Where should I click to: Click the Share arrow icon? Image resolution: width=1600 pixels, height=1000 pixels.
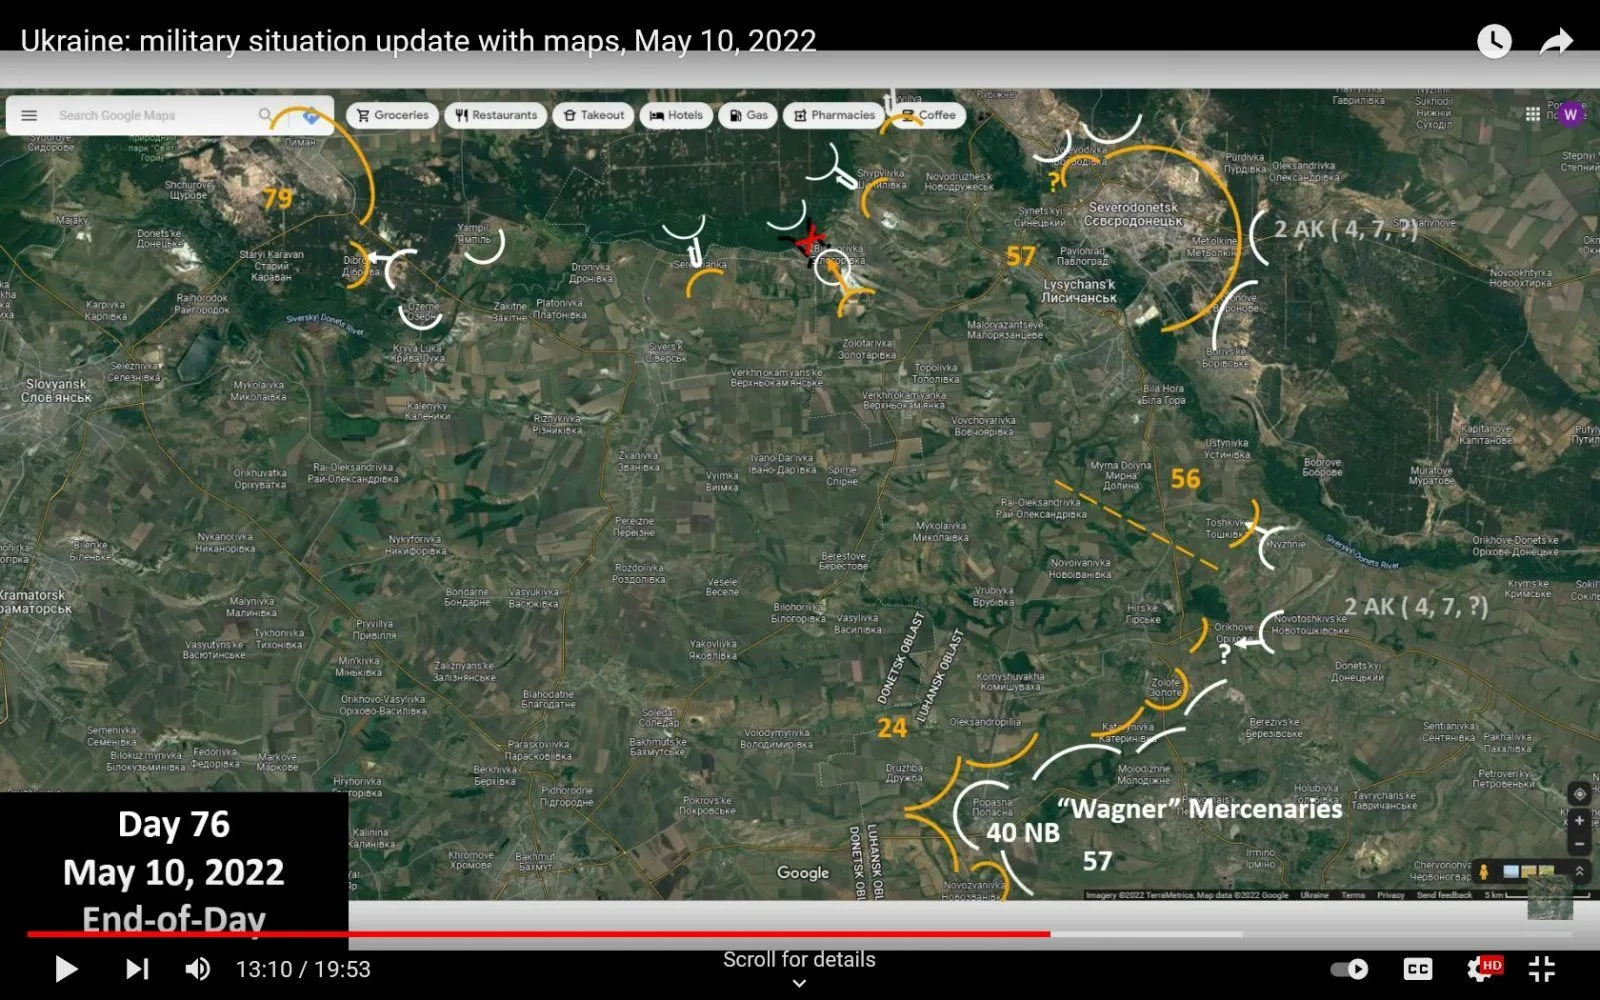click(x=1556, y=41)
